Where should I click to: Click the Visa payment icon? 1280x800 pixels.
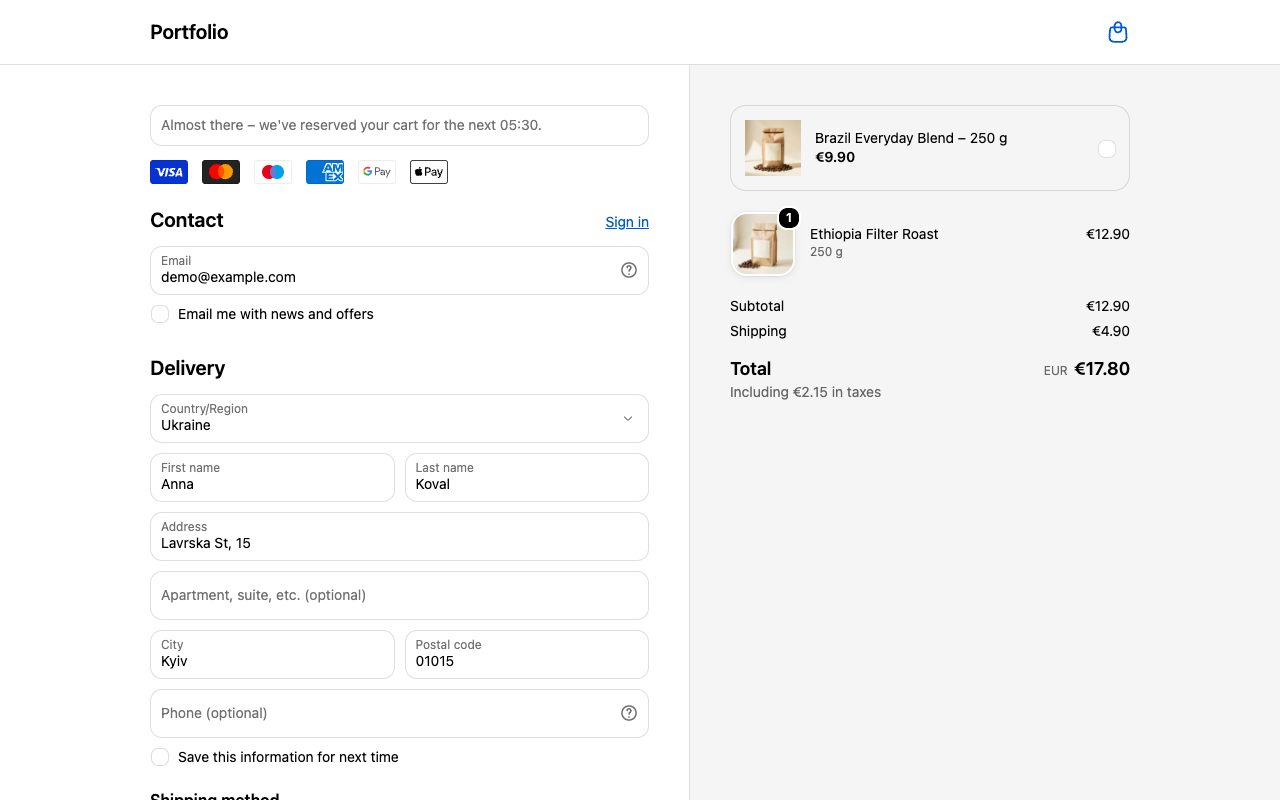(169, 172)
